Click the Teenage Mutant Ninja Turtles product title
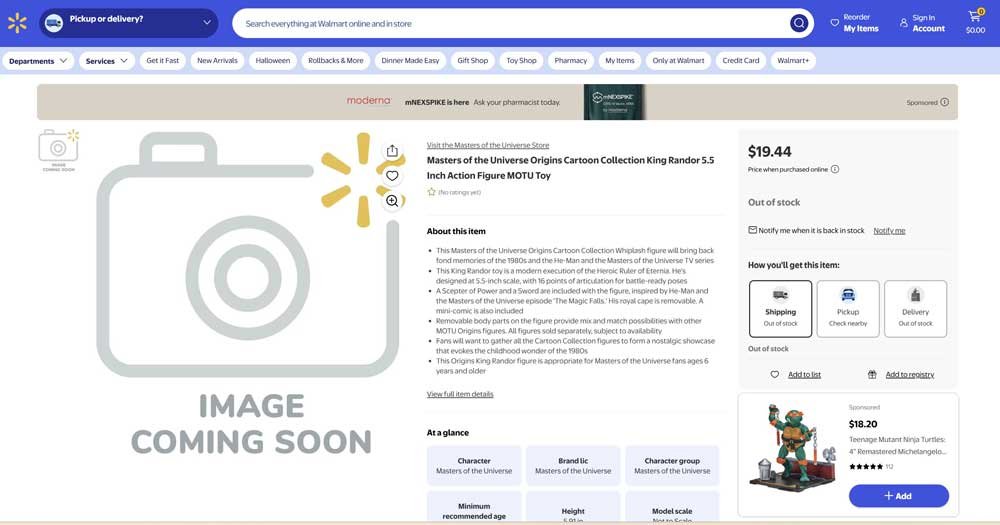This screenshot has width=1000, height=525. pyautogui.click(x=897, y=445)
